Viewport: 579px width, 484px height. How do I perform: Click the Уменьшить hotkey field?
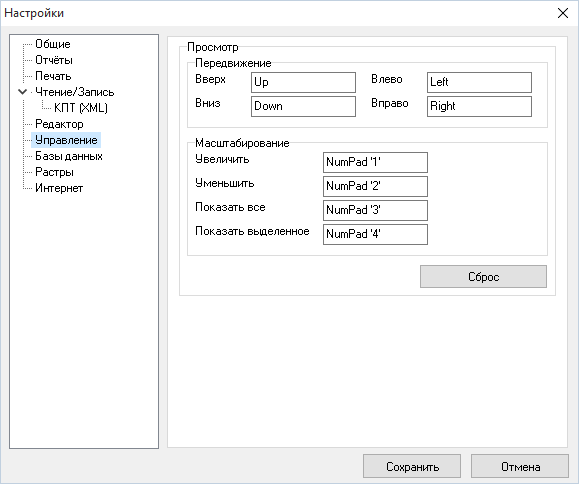pos(375,186)
